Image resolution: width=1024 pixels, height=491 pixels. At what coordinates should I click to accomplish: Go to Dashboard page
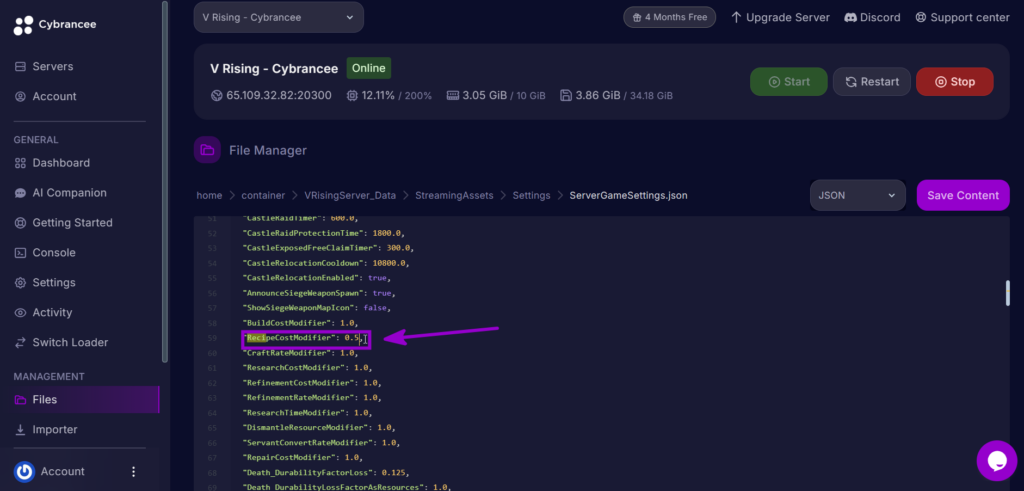point(61,163)
